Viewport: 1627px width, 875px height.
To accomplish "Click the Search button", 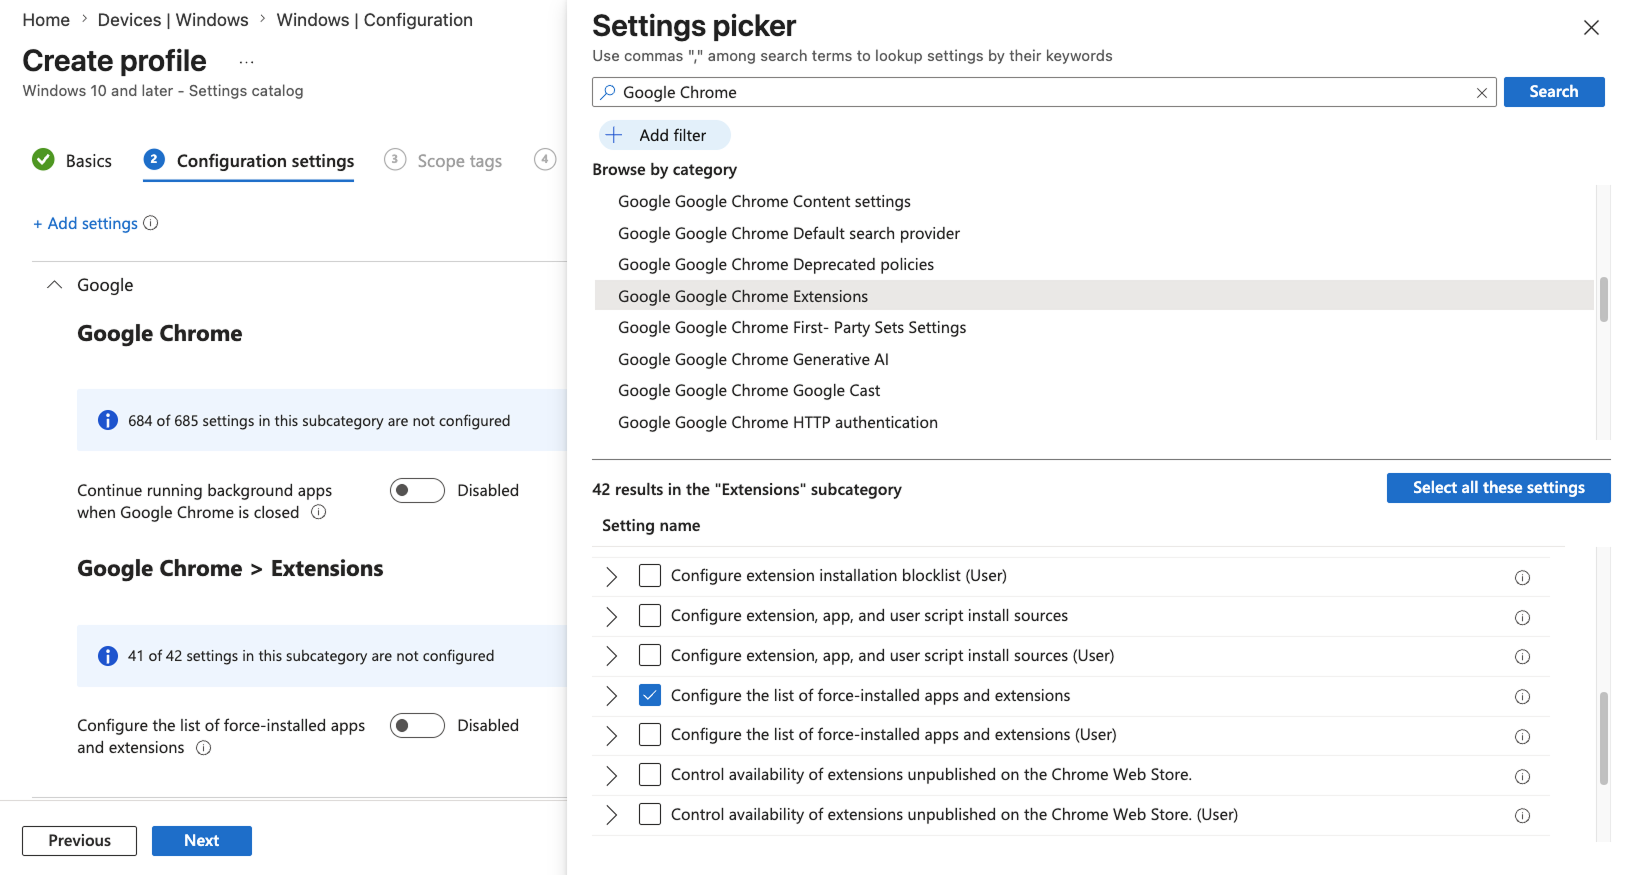I will [x=1554, y=92].
